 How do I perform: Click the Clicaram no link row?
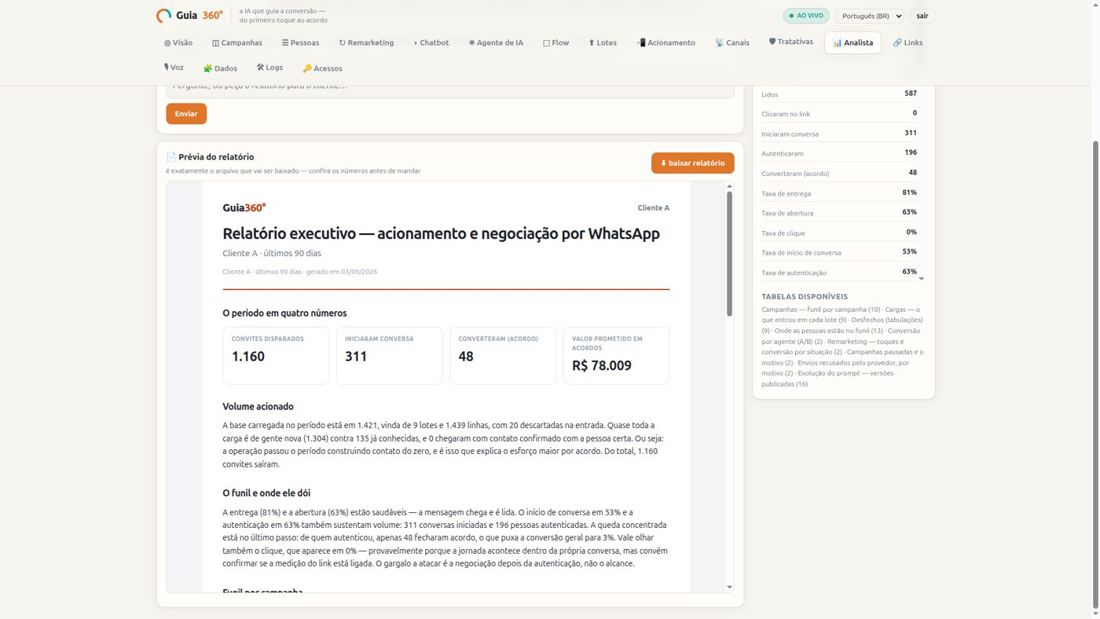(839, 113)
